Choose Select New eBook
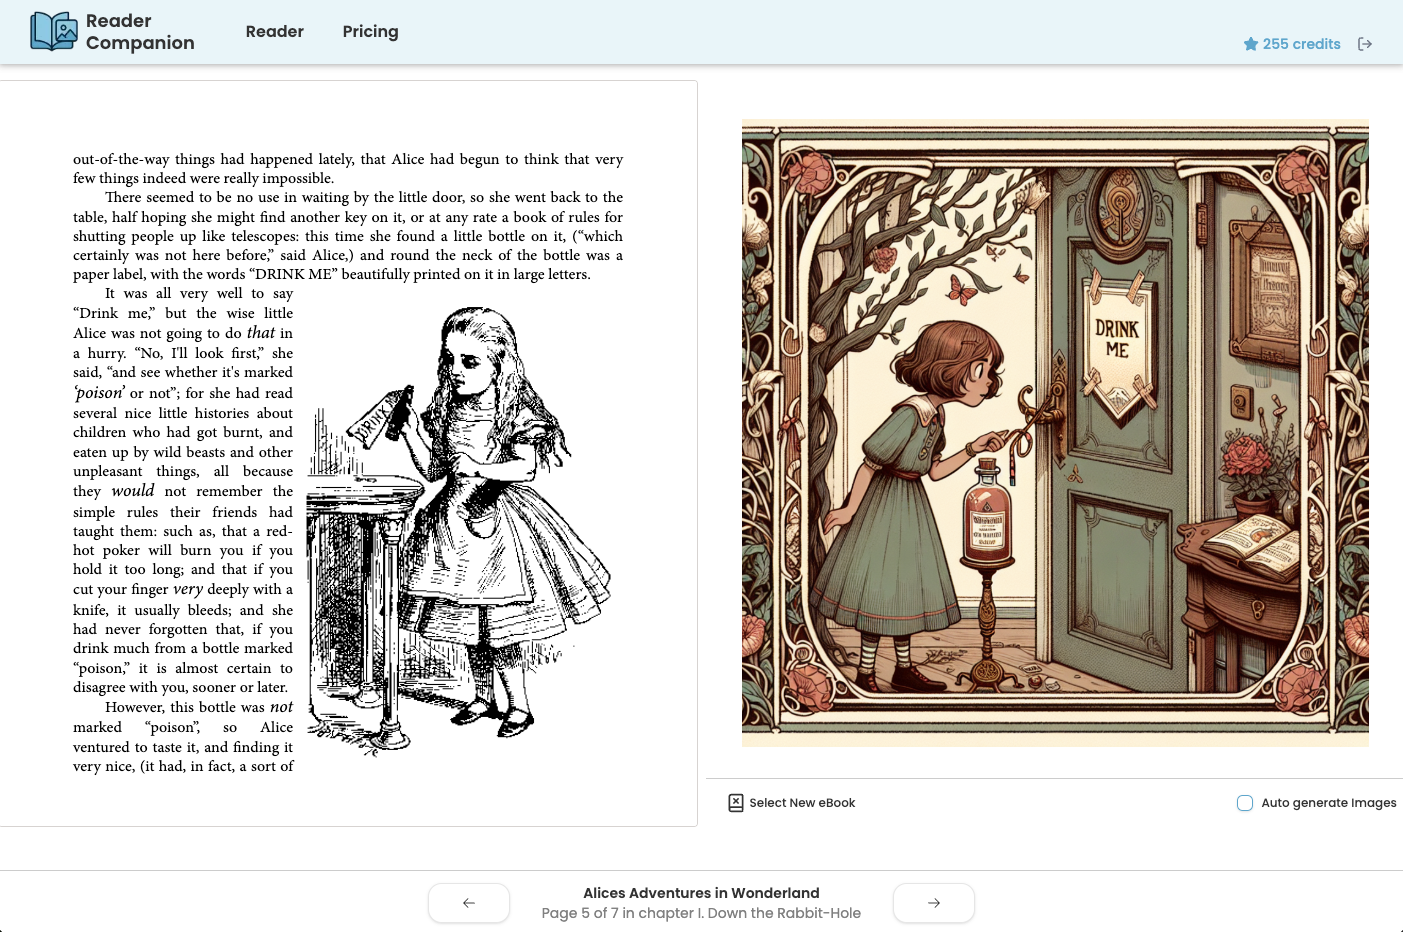Screen dimensions: 1403x932 coord(802,802)
